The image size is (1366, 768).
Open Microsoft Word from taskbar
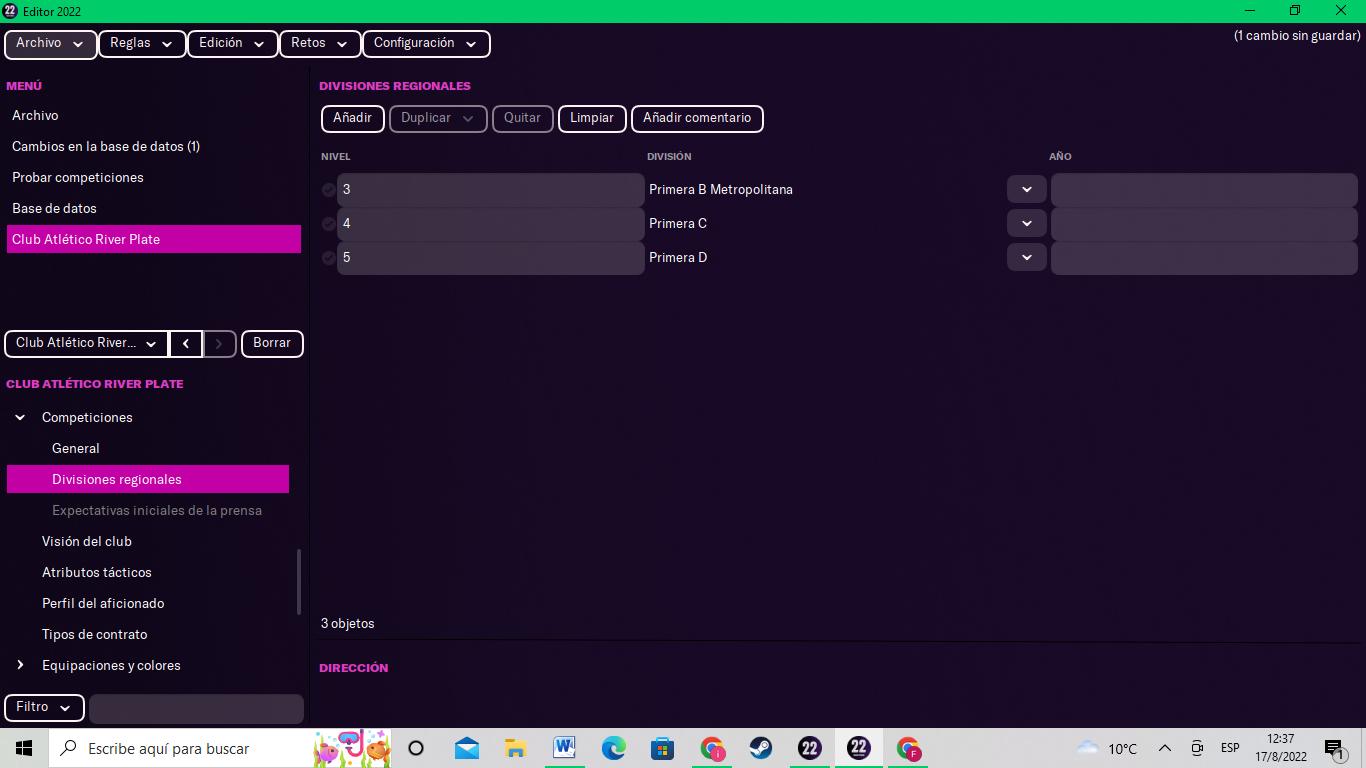tap(565, 748)
